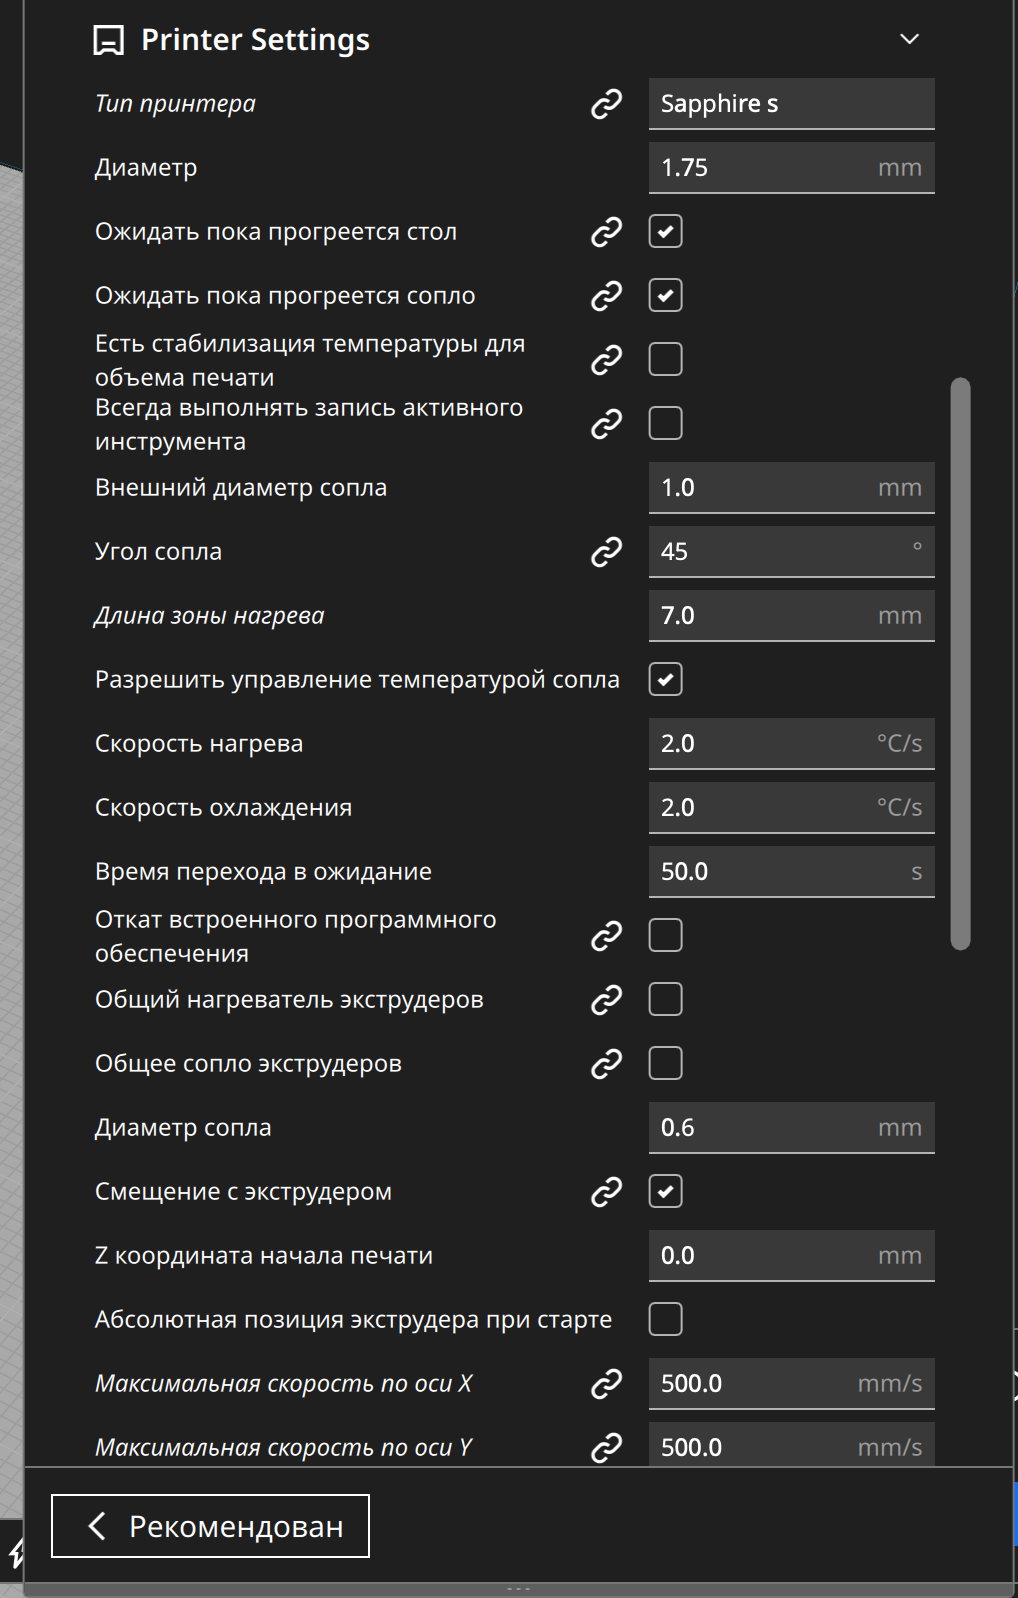
Task: Enable Есть стабилизация температуры checkbox
Action: coord(666,360)
